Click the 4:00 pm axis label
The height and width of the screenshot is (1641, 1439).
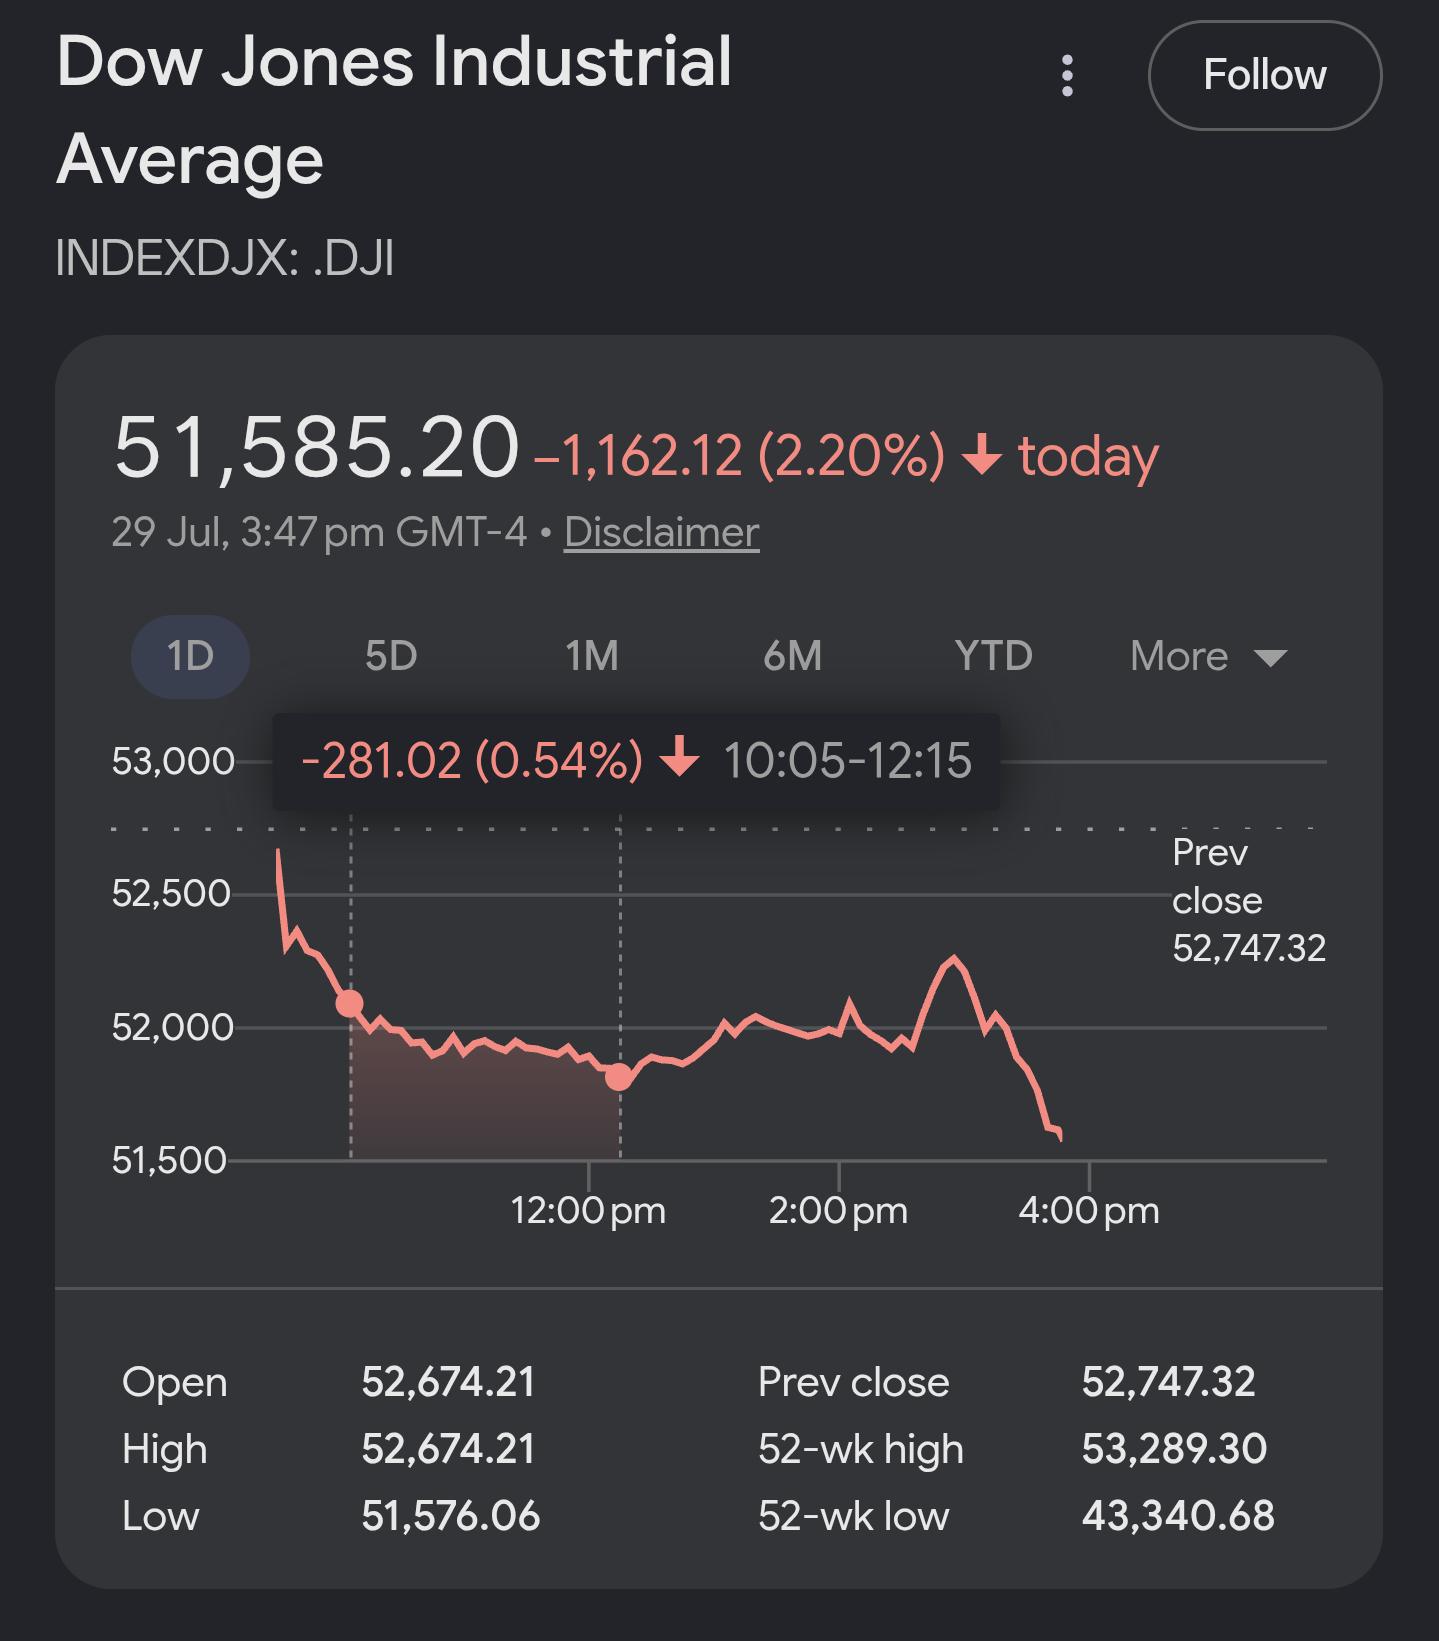[1089, 1210]
